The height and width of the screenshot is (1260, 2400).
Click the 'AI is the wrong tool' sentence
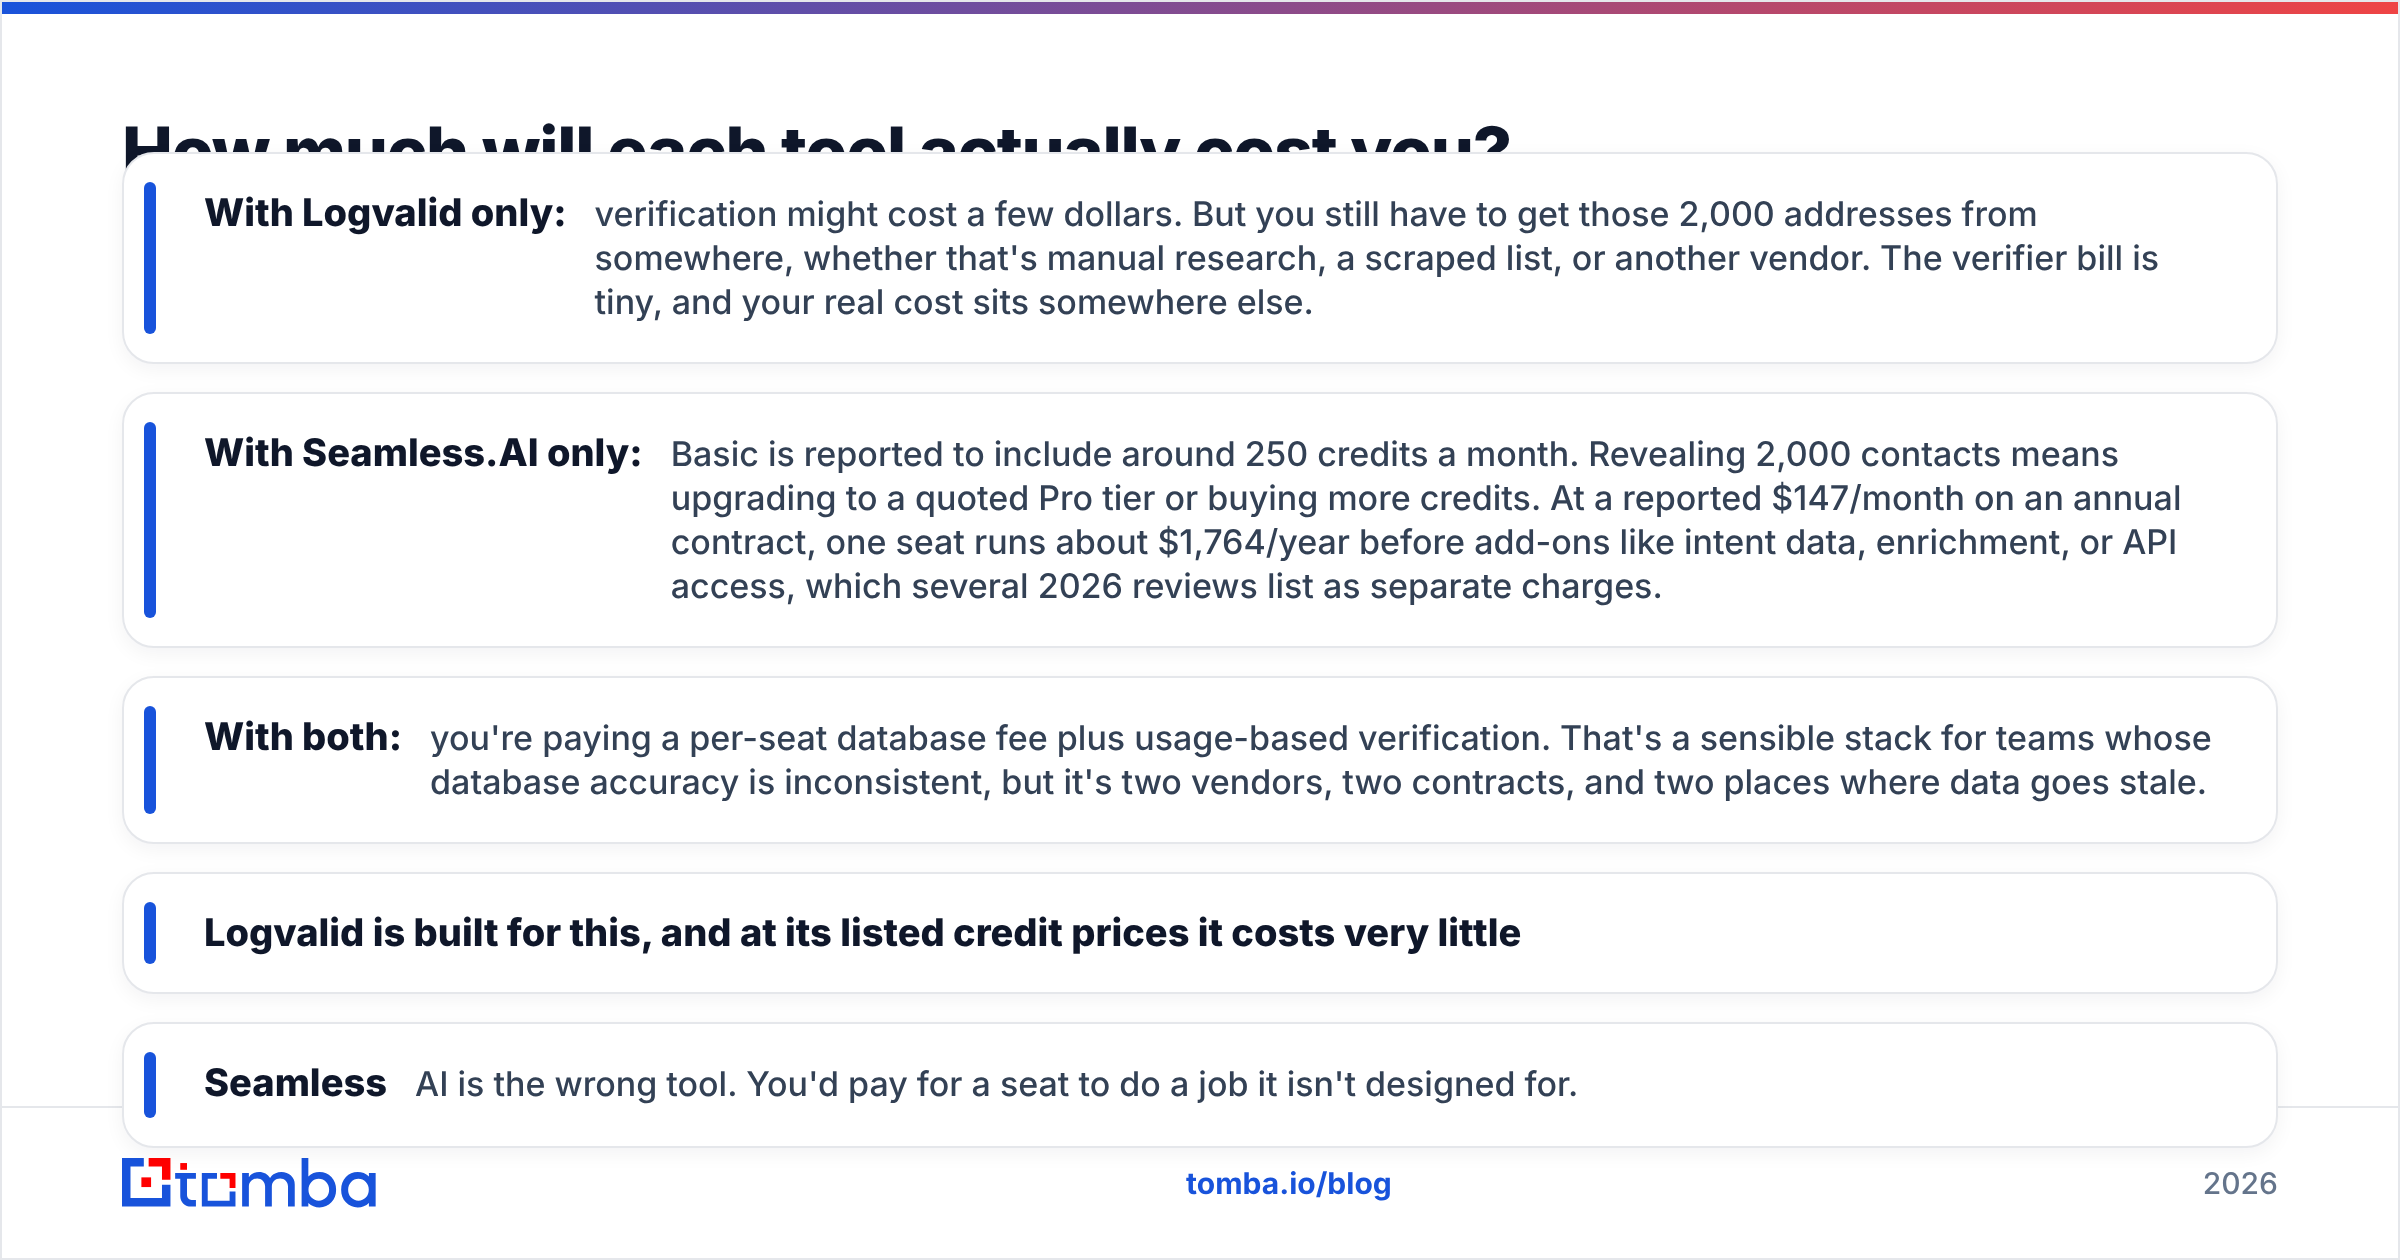[x=996, y=1084]
